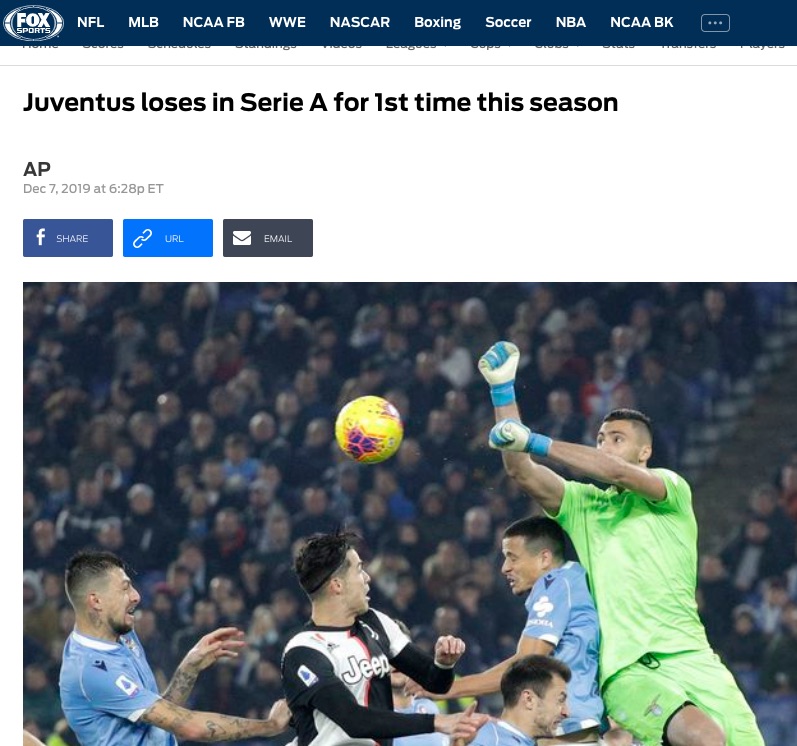Open the three-dots more sports menu
This screenshot has width=797, height=746.
click(x=715, y=23)
